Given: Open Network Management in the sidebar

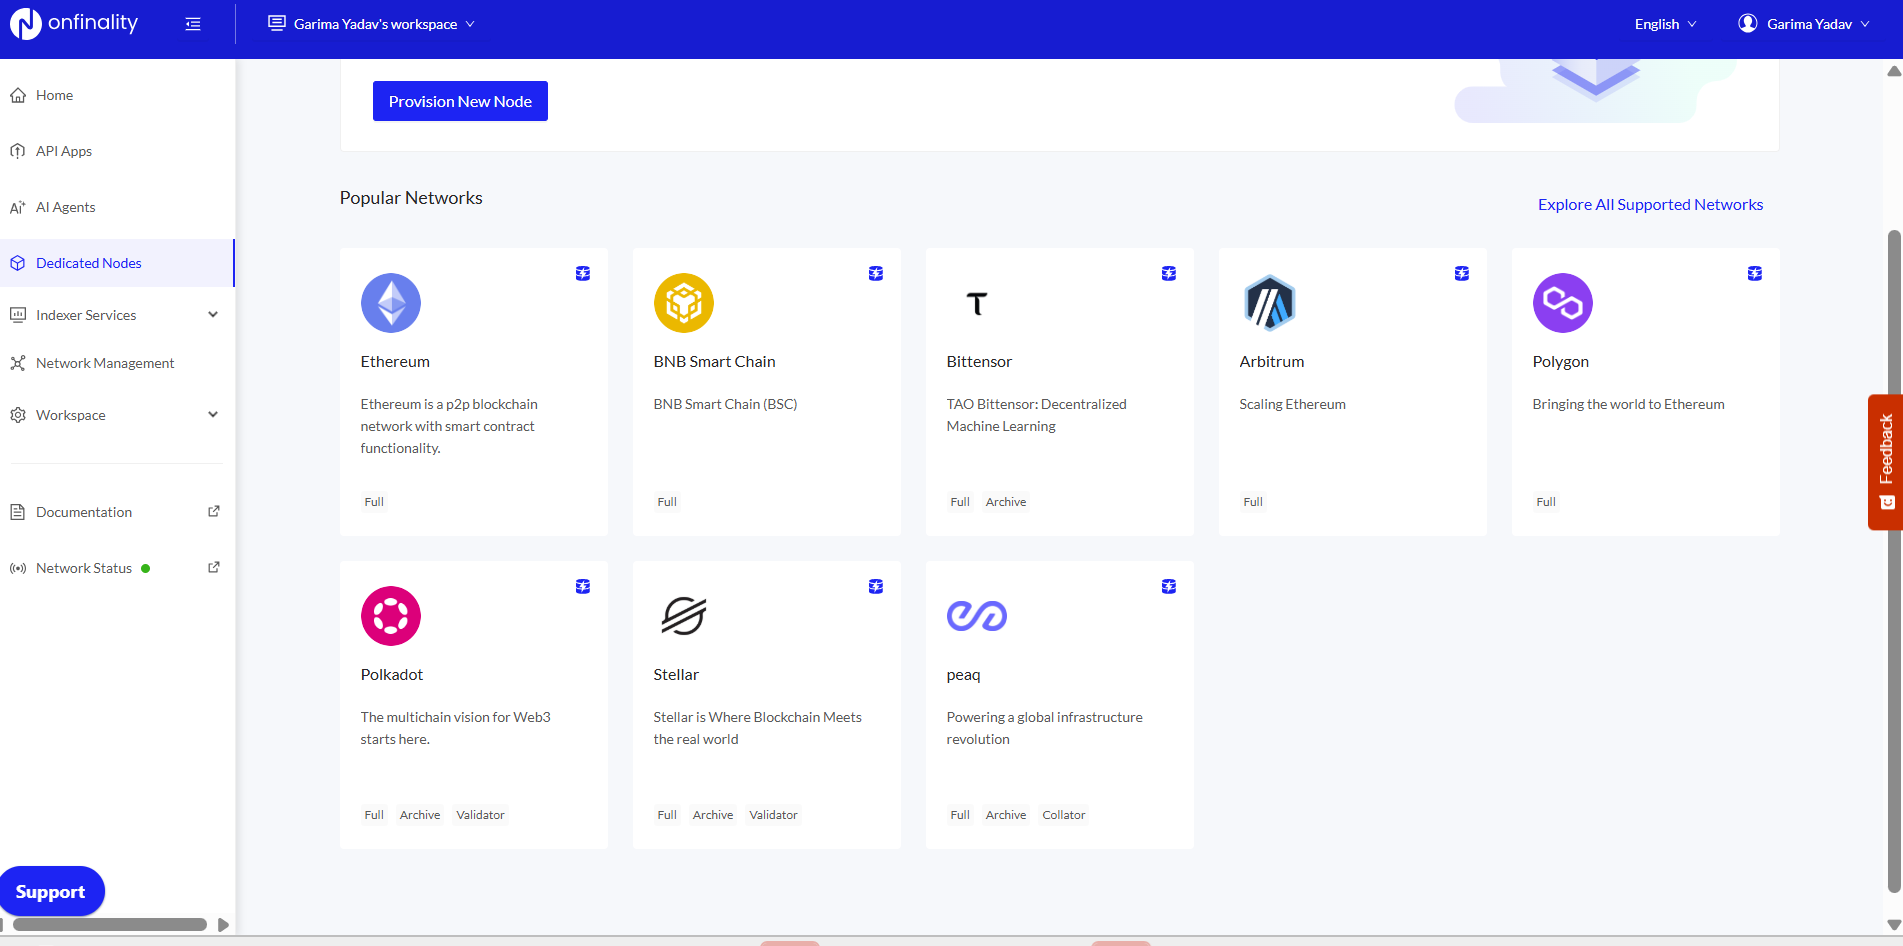Looking at the screenshot, I should click(x=117, y=363).
